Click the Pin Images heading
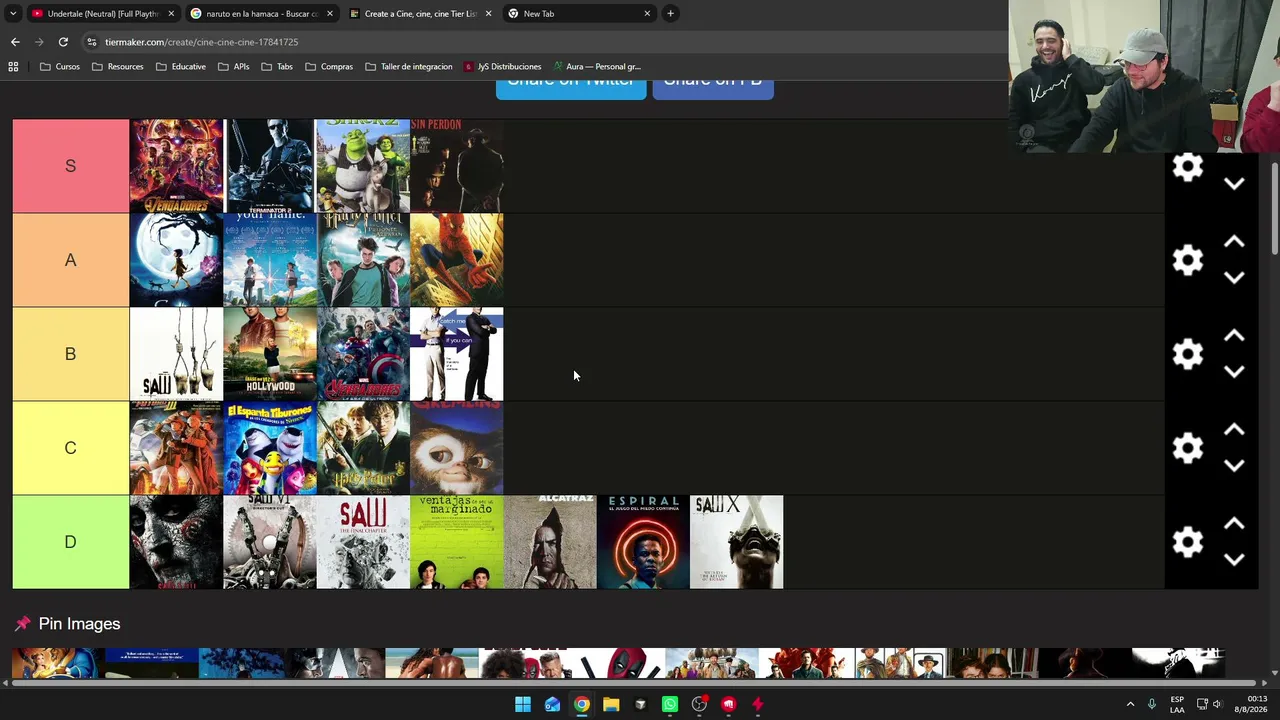This screenshot has height=720, width=1280. [79, 624]
